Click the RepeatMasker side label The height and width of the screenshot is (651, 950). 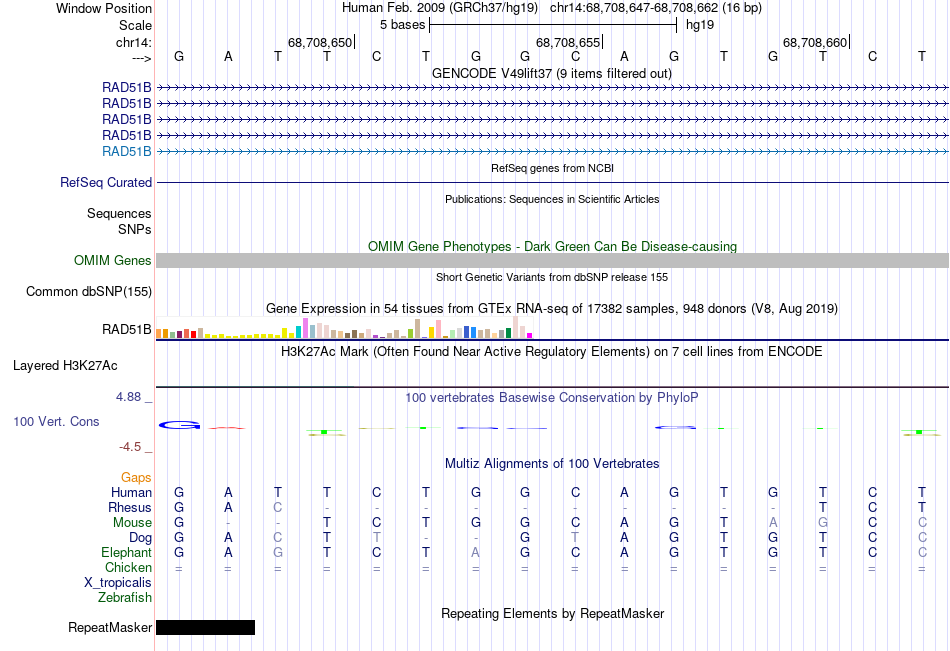pyautogui.click(x=110, y=627)
